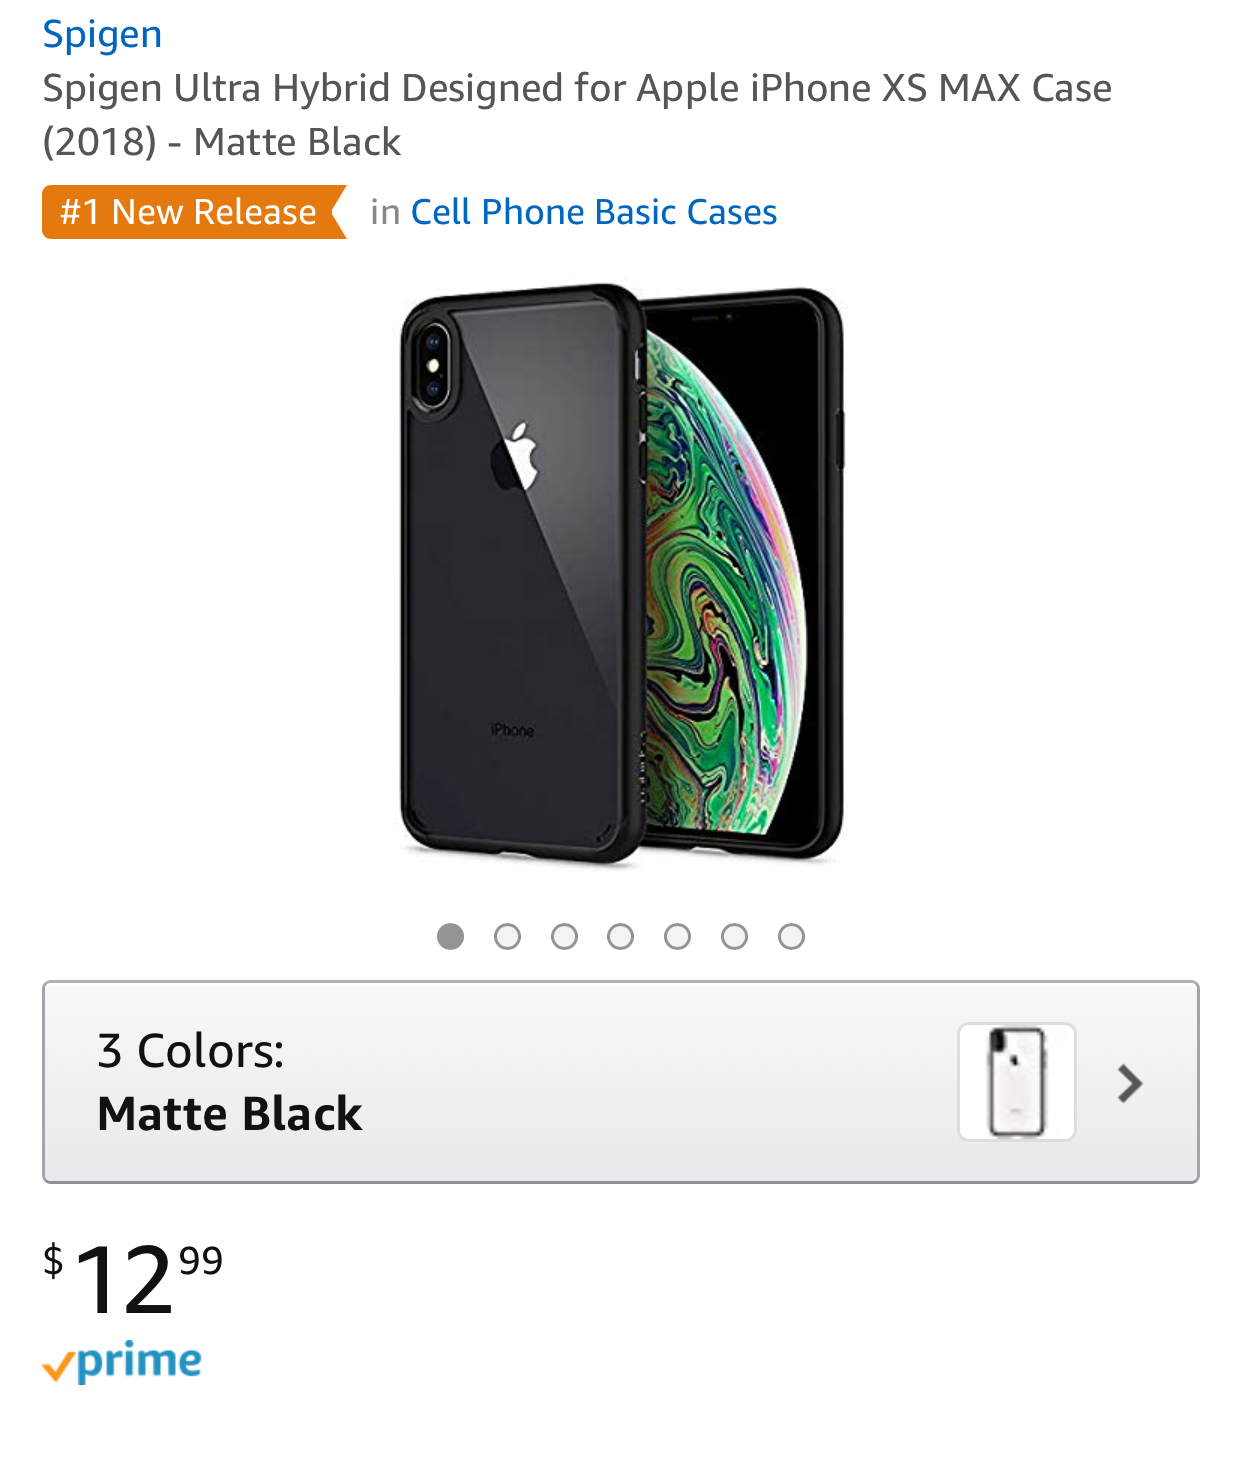Tap the color variant thumbnail swatch
The width and height of the screenshot is (1242, 1457).
(x=1016, y=1082)
